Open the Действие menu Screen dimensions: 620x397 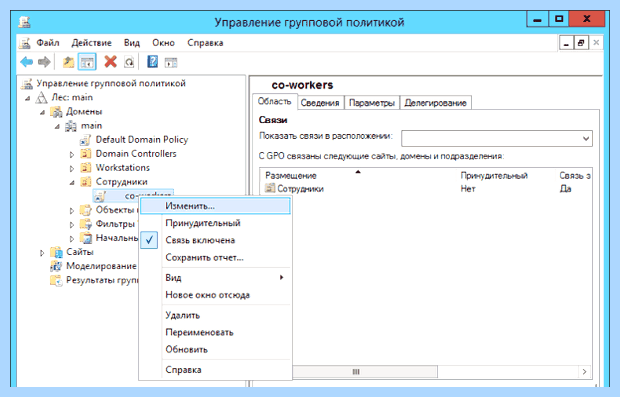[x=91, y=43]
